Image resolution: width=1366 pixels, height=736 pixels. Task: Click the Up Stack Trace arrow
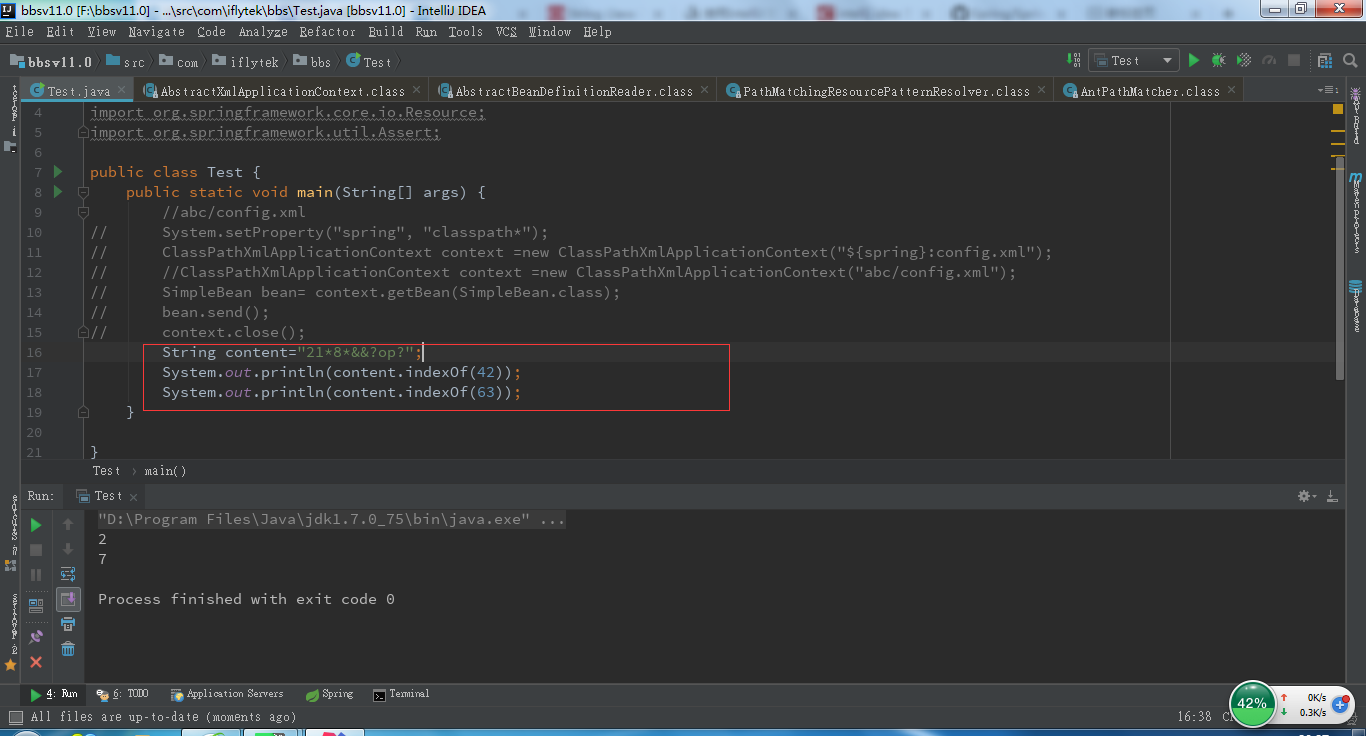click(x=68, y=524)
